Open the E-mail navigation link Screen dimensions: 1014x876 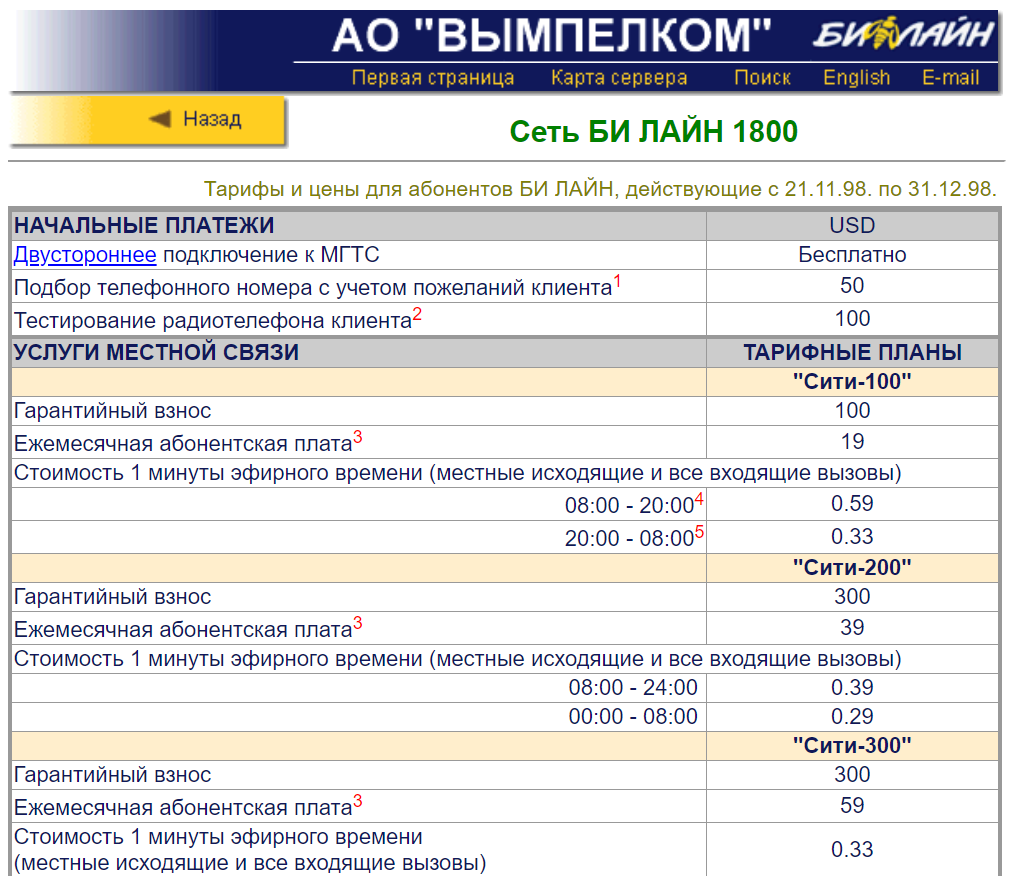[x=950, y=78]
